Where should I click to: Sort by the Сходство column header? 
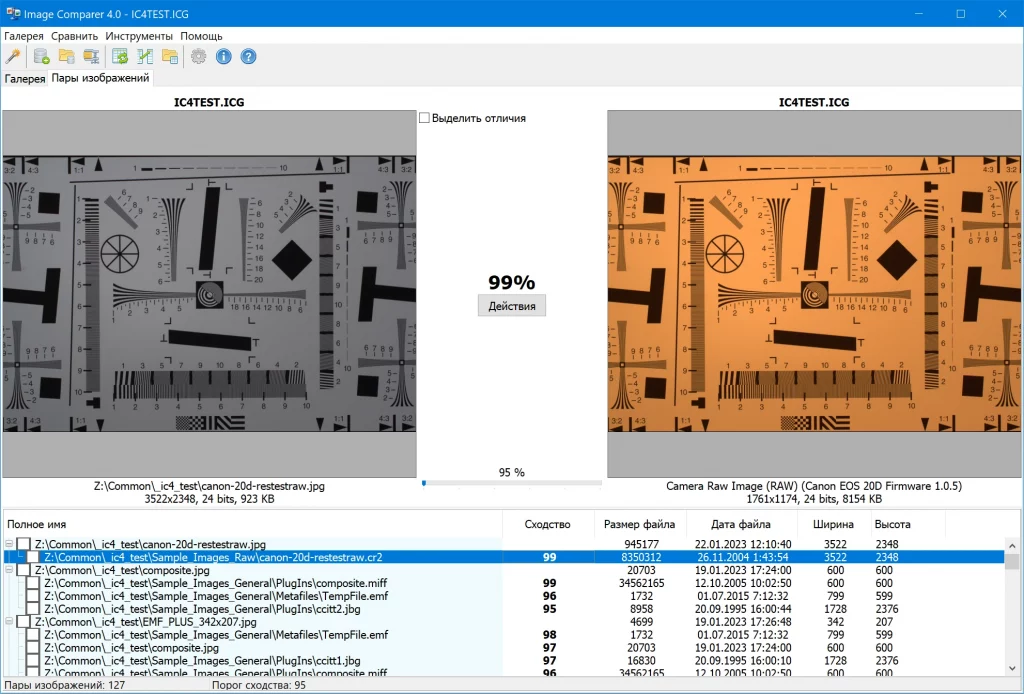[x=548, y=524]
